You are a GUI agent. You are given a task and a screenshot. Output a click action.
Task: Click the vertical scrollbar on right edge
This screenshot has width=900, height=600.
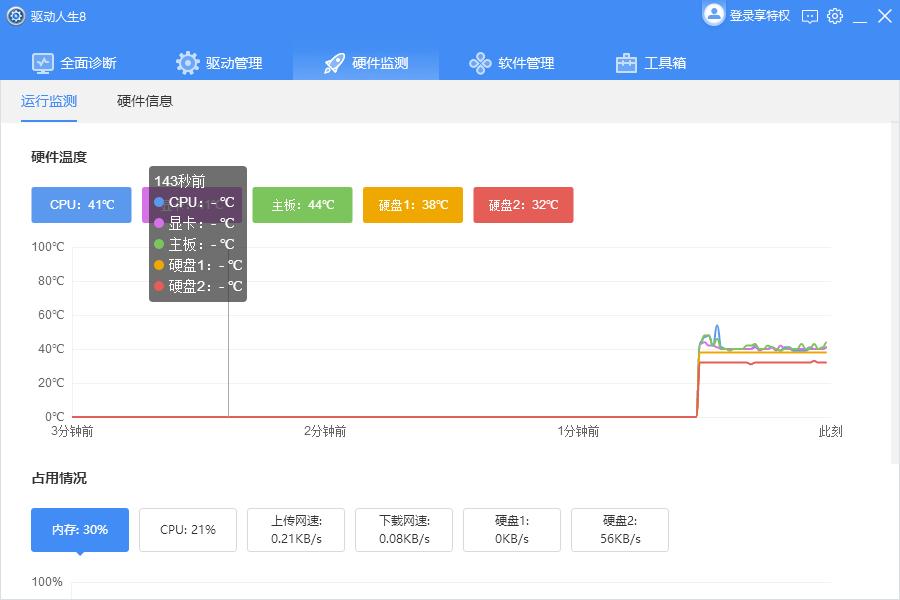895,293
